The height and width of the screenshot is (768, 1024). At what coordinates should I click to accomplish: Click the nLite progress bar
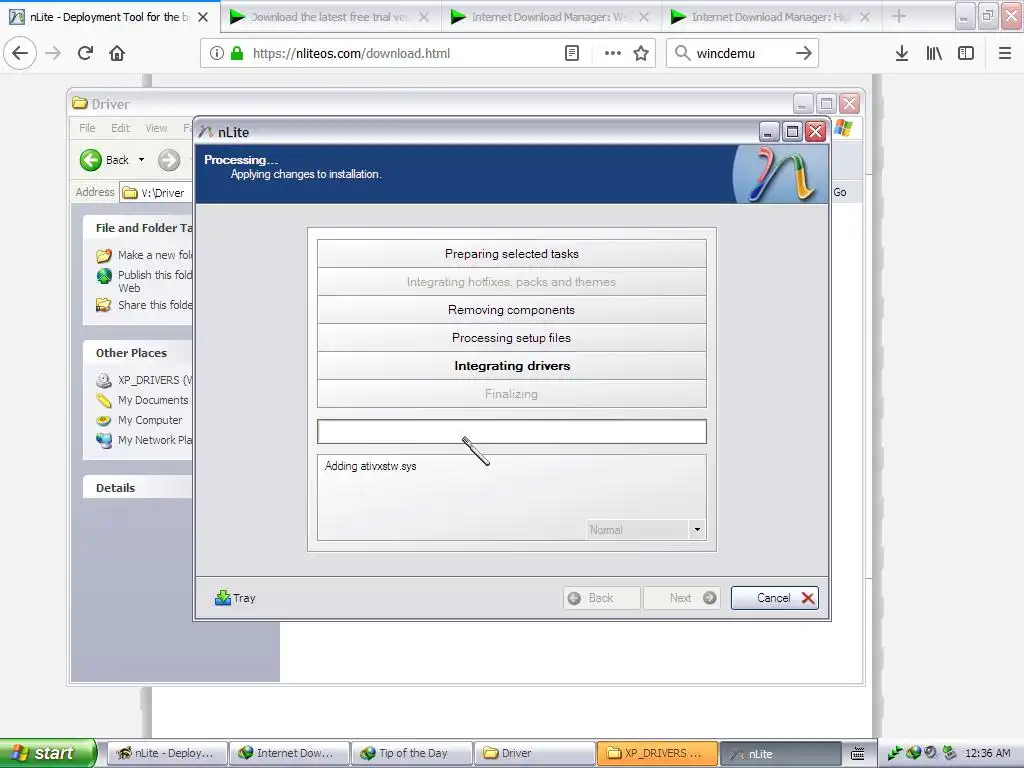pyautogui.click(x=512, y=432)
